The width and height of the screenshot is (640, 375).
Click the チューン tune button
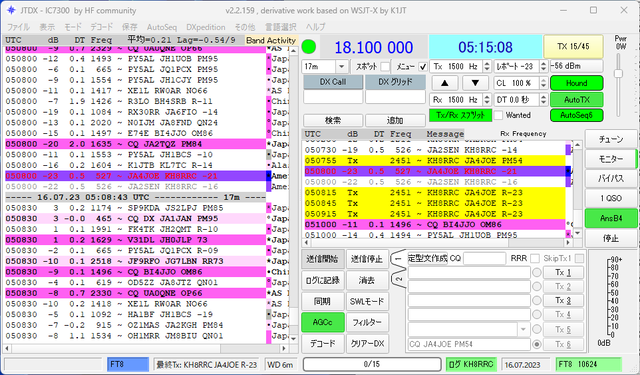point(611,139)
